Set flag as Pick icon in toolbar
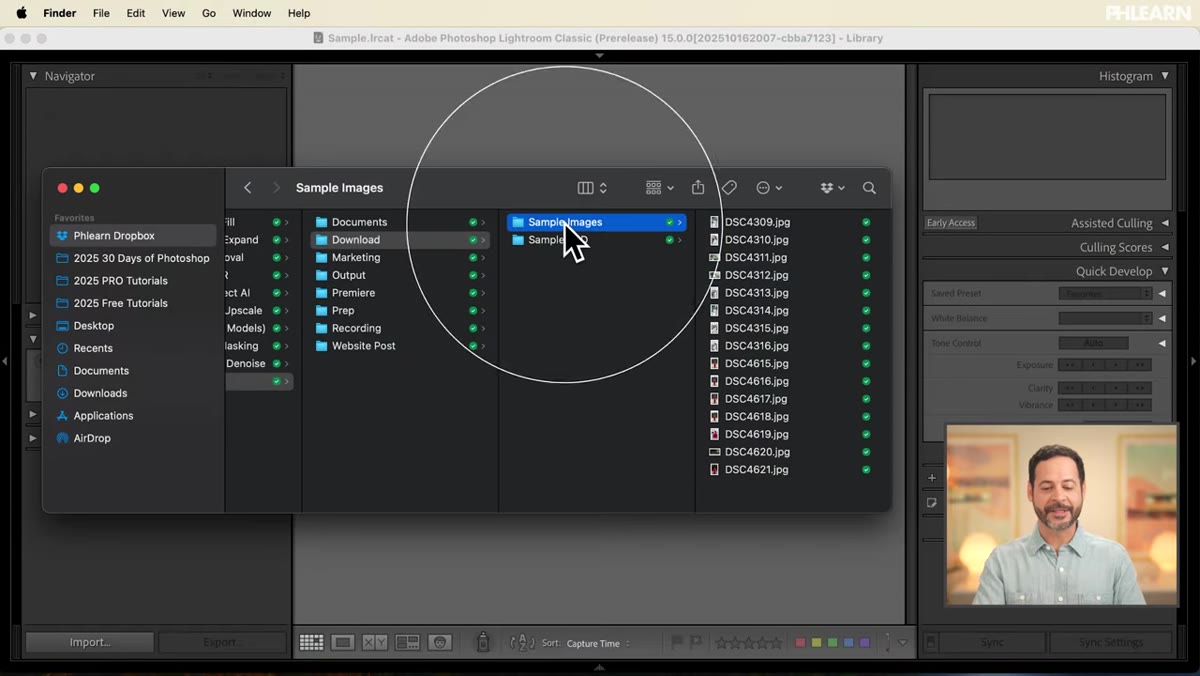Viewport: 1200px width, 676px height. click(677, 642)
